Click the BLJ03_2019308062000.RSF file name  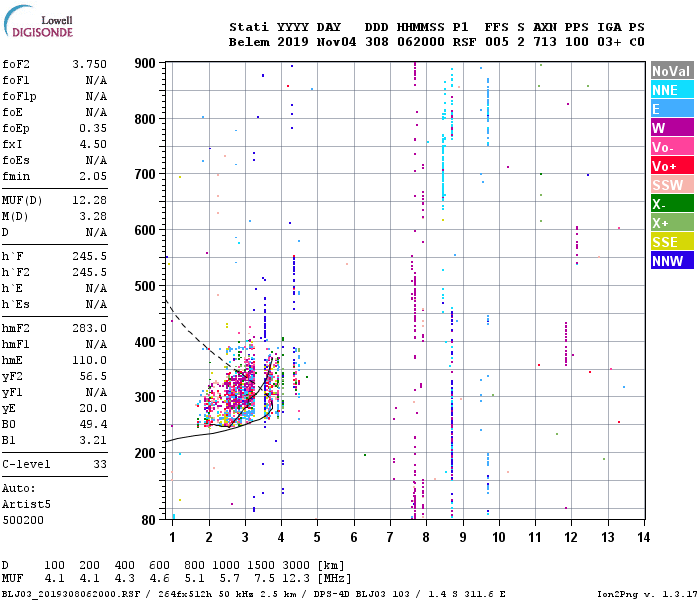71,594
